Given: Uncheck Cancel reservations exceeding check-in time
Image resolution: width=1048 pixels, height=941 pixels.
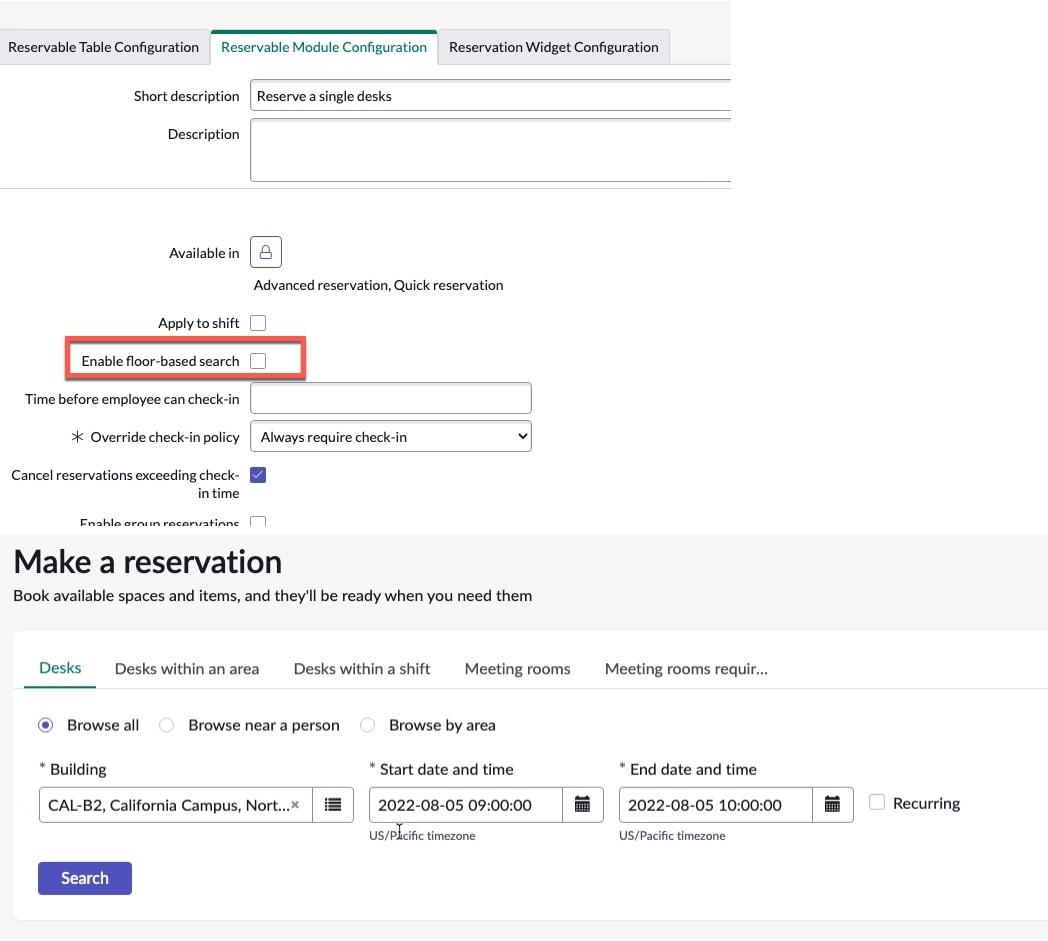Looking at the screenshot, I should coord(257,474).
